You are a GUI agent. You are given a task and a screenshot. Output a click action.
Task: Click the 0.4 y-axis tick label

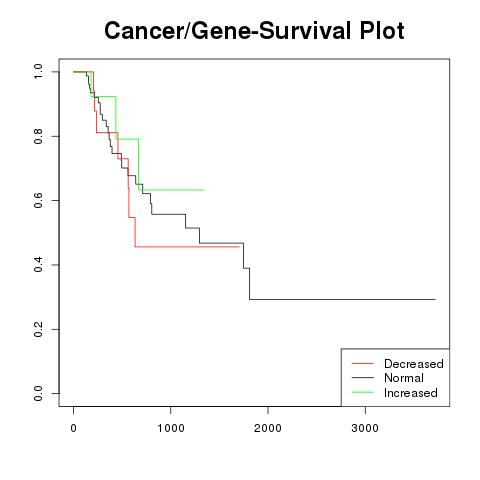click(x=38, y=265)
